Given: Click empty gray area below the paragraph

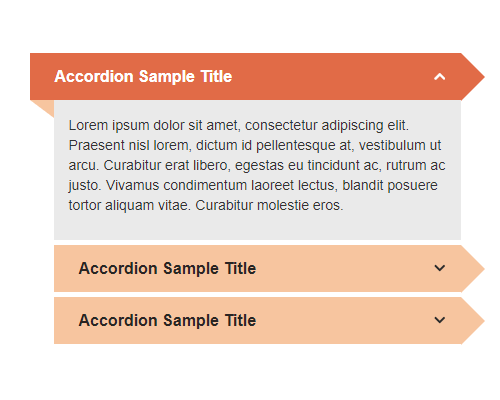Looking at the screenshot, I should pos(257,227).
